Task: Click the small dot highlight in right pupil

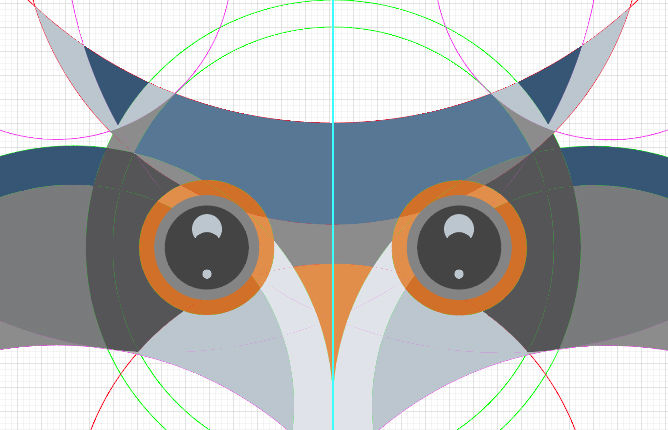Action: tap(459, 273)
